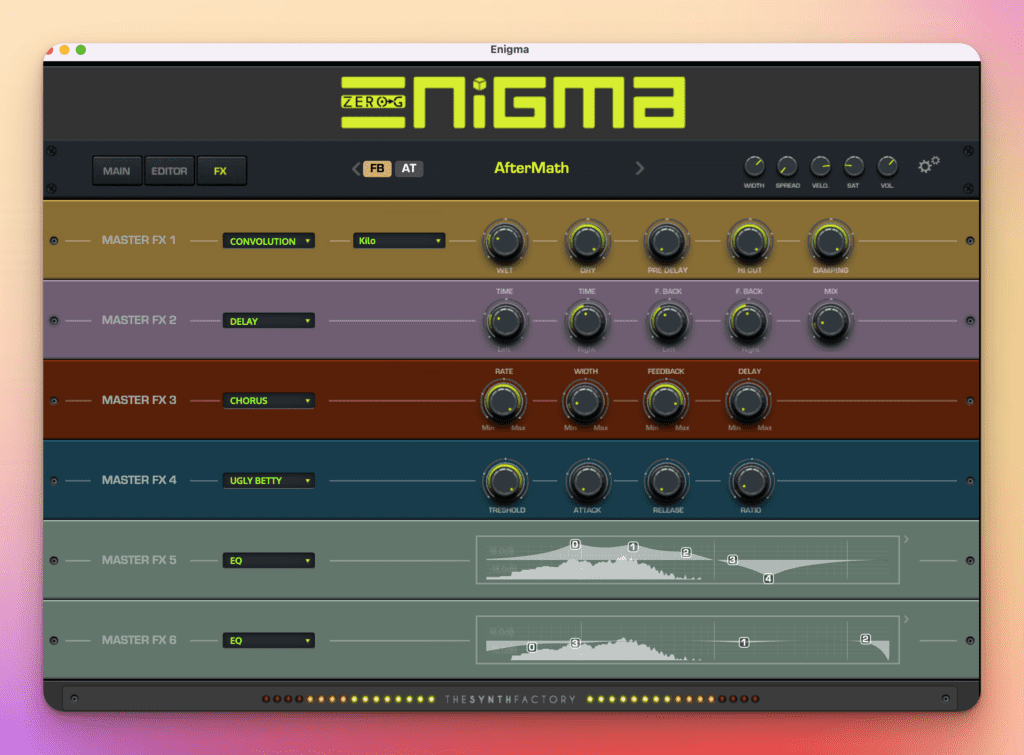Click the HI CUT knob
Viewport: 1024px width, 755px height.
point(750,242)
